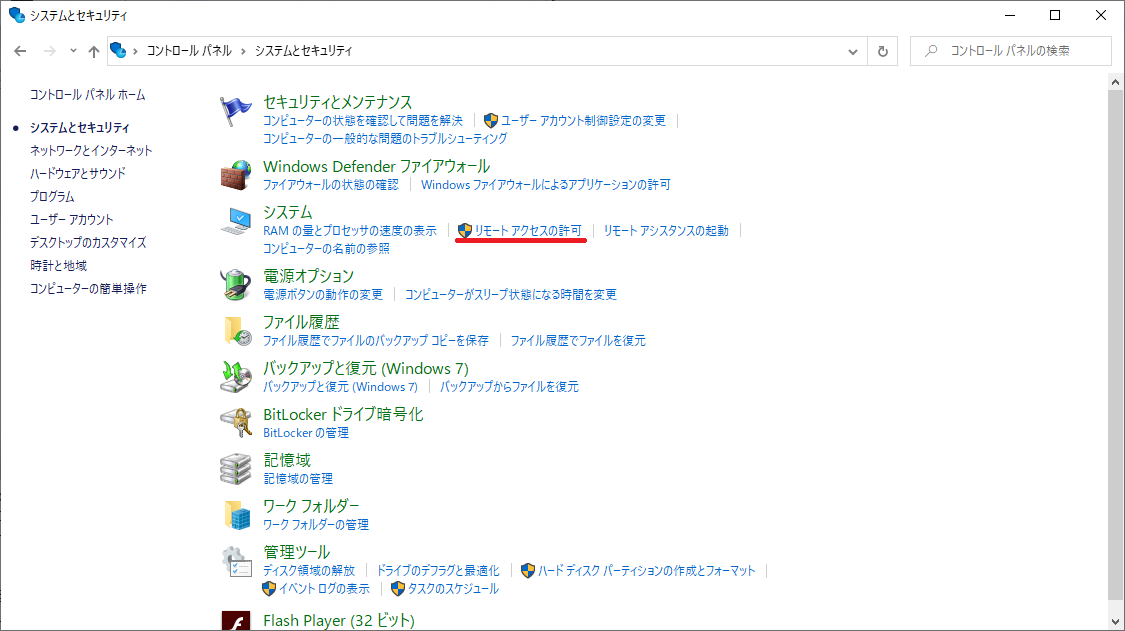Screen dimensions: 1125x631
Task: Open the 管理ツール gear checklist icon
Action: [x=235, y=561]
